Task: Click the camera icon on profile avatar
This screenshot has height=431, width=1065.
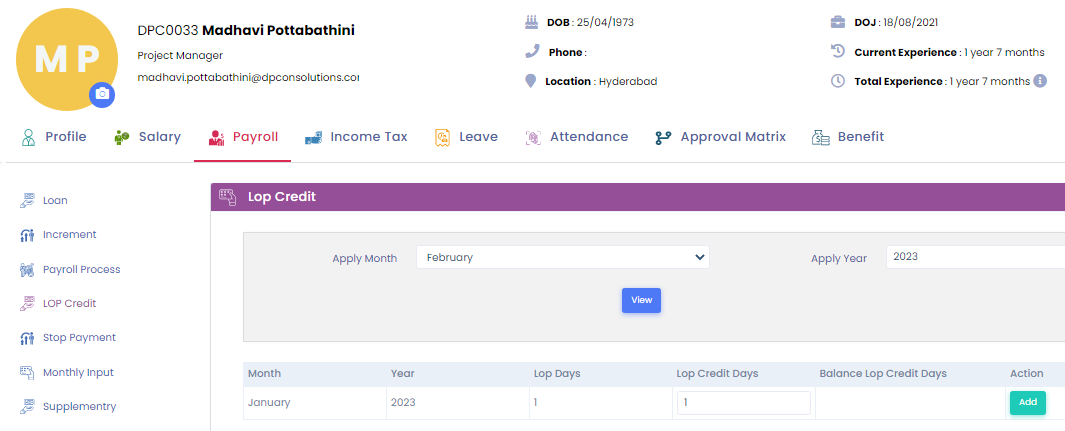Action: point(101,94)
